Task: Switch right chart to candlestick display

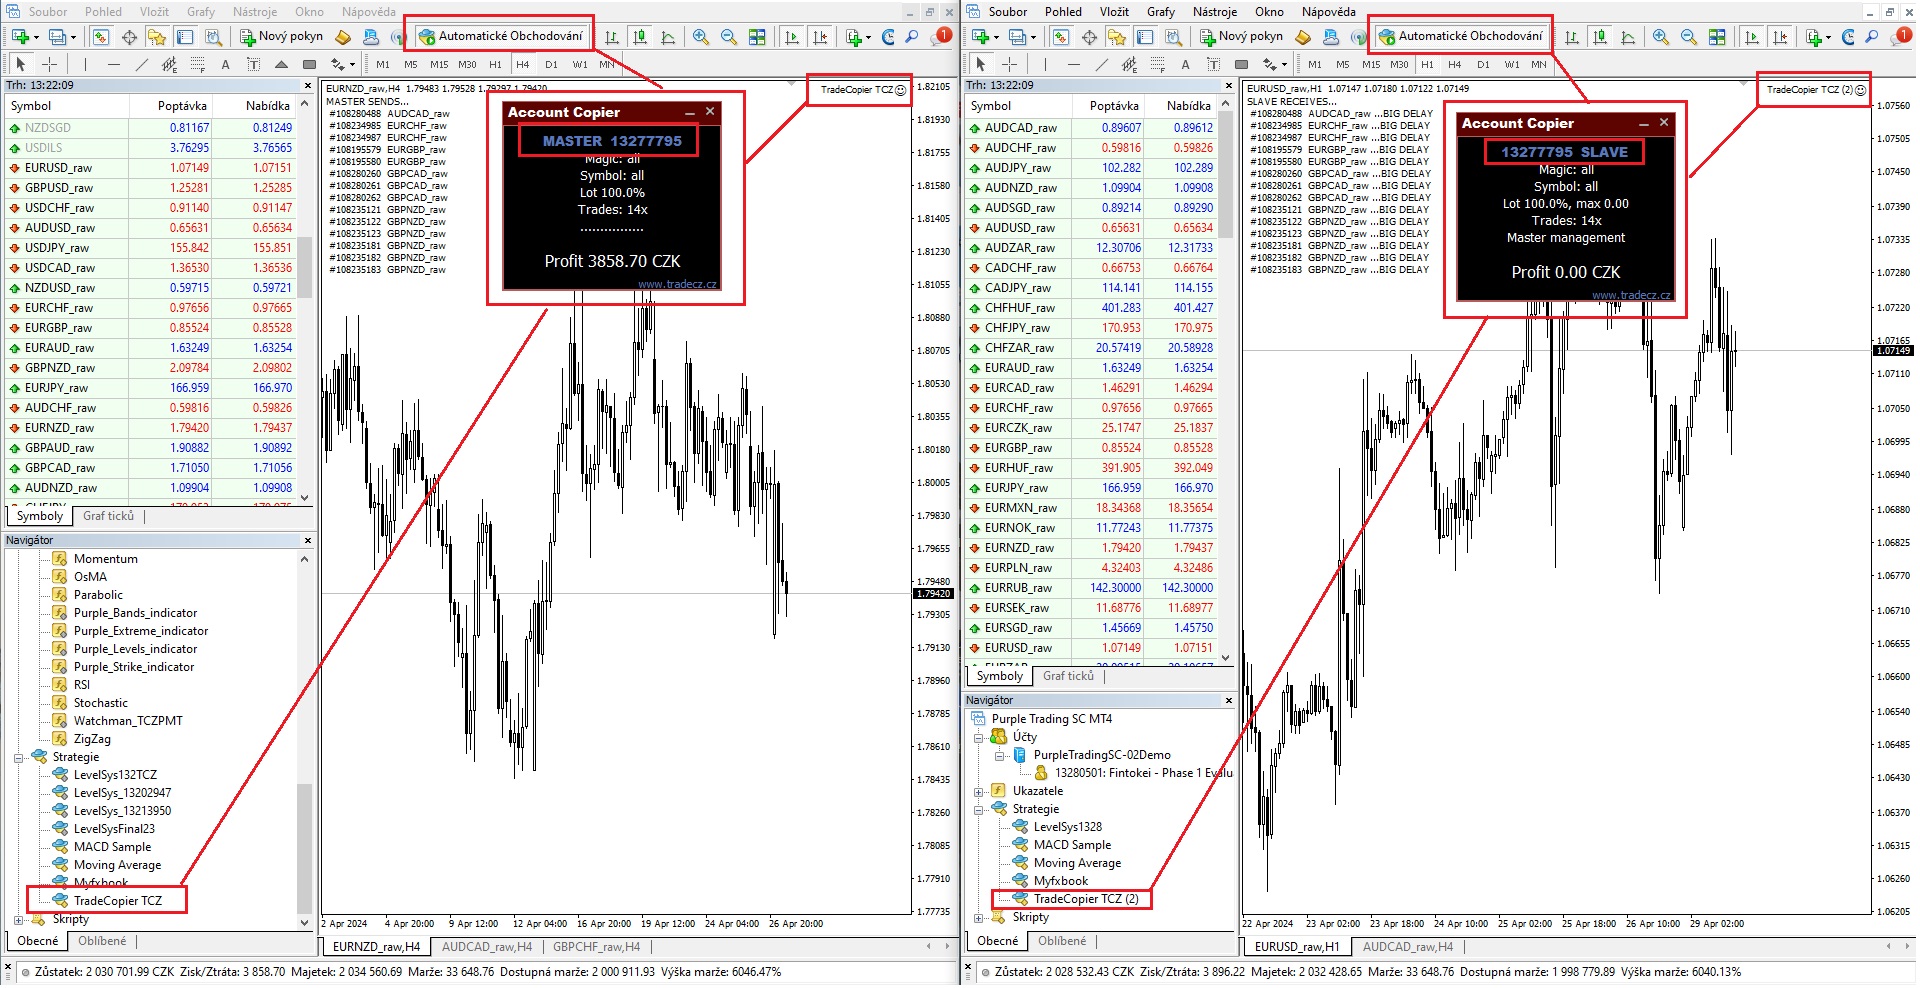Action: (1600, 37)
